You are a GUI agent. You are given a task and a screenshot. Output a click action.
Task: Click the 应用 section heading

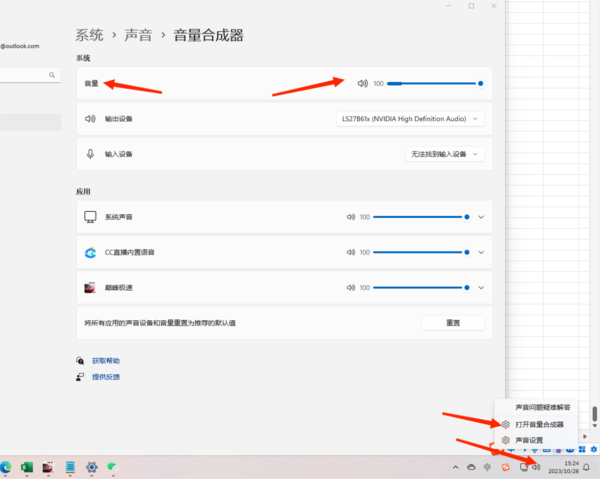[83, 191]
